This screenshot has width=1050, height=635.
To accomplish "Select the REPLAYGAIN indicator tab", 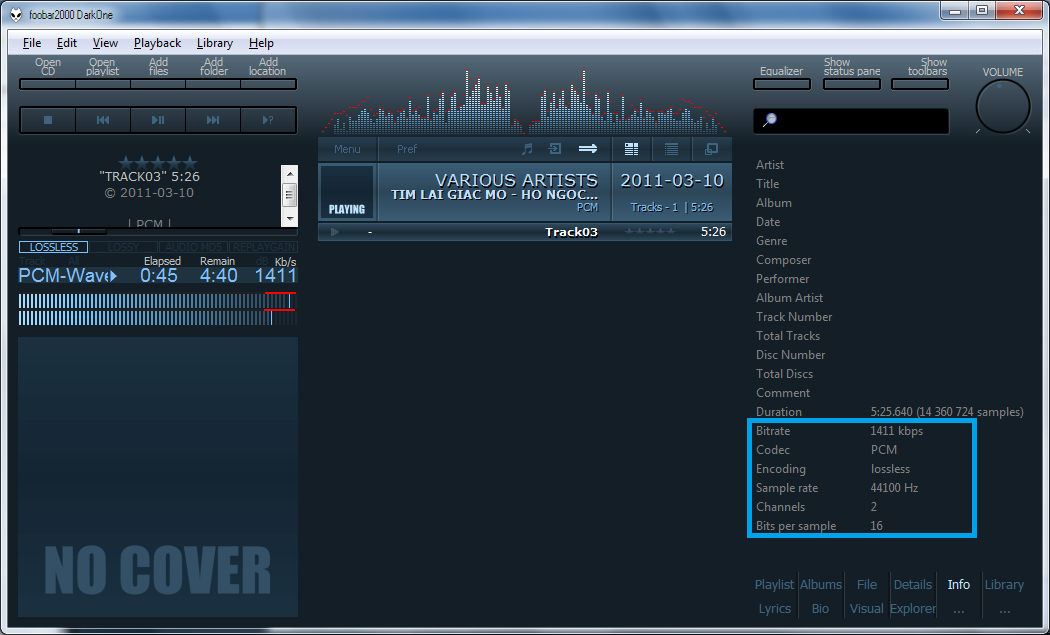I will (x=263, y=247).
